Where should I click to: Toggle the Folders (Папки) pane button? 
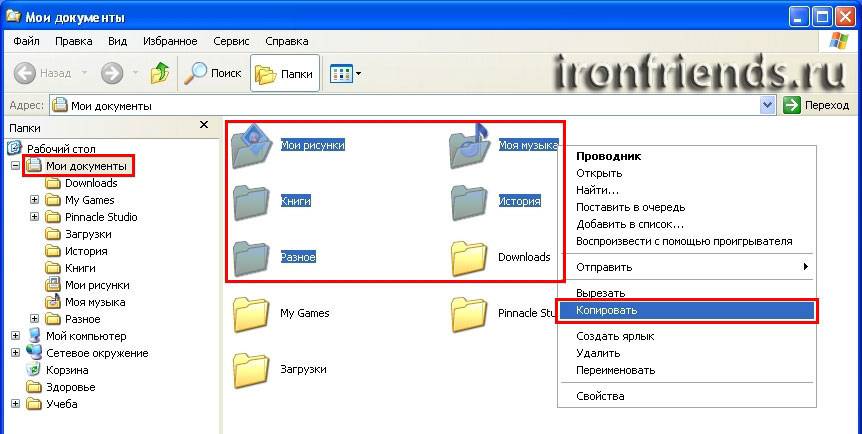285,73
